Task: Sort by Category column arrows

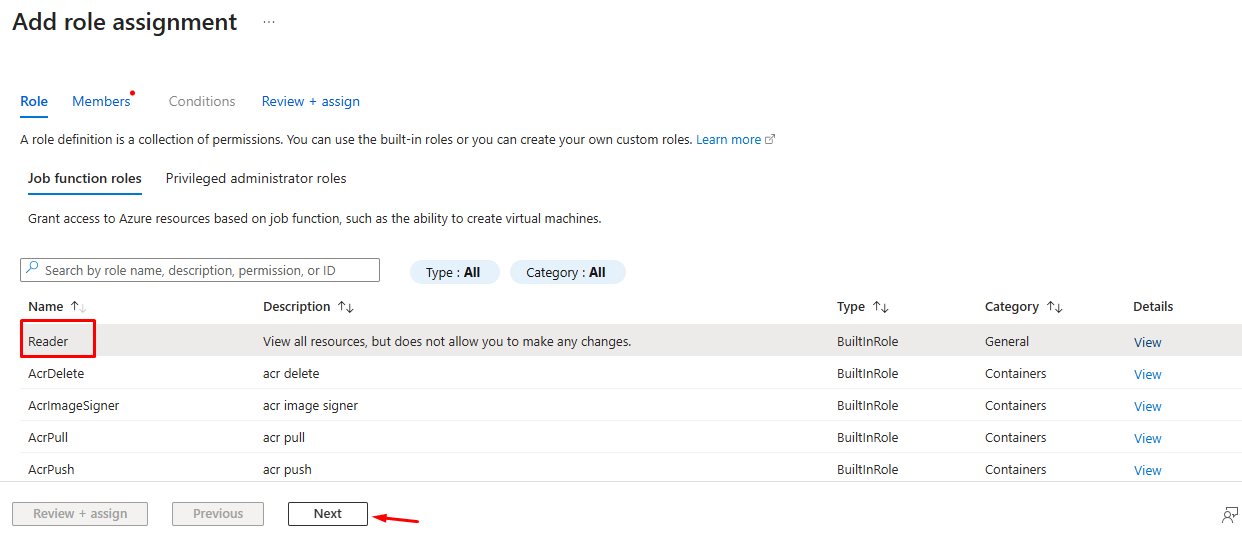Action: click(x=1054, y=307)
